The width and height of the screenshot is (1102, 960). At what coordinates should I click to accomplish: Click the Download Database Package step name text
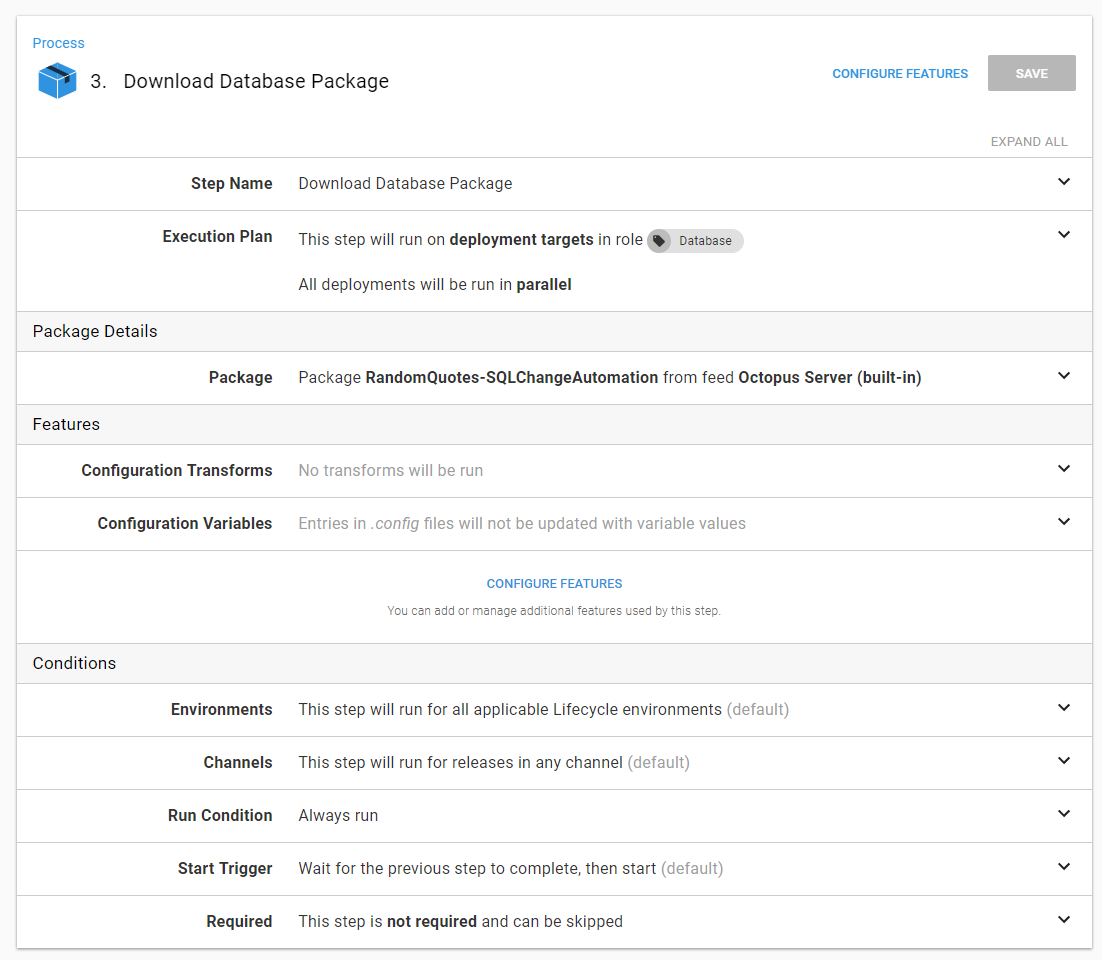(x=405, y=184)
